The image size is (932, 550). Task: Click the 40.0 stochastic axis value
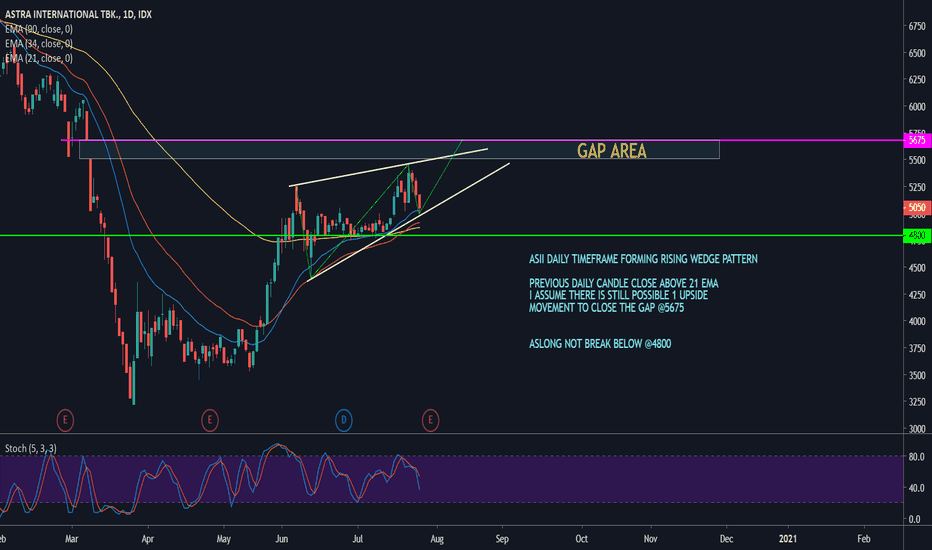tap(917, 488)
